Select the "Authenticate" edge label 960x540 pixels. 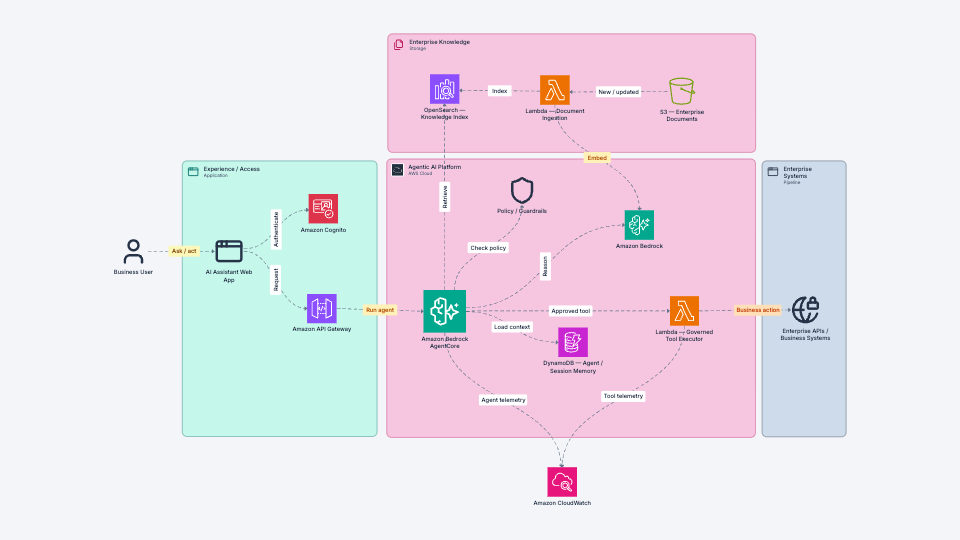[276, 230]
